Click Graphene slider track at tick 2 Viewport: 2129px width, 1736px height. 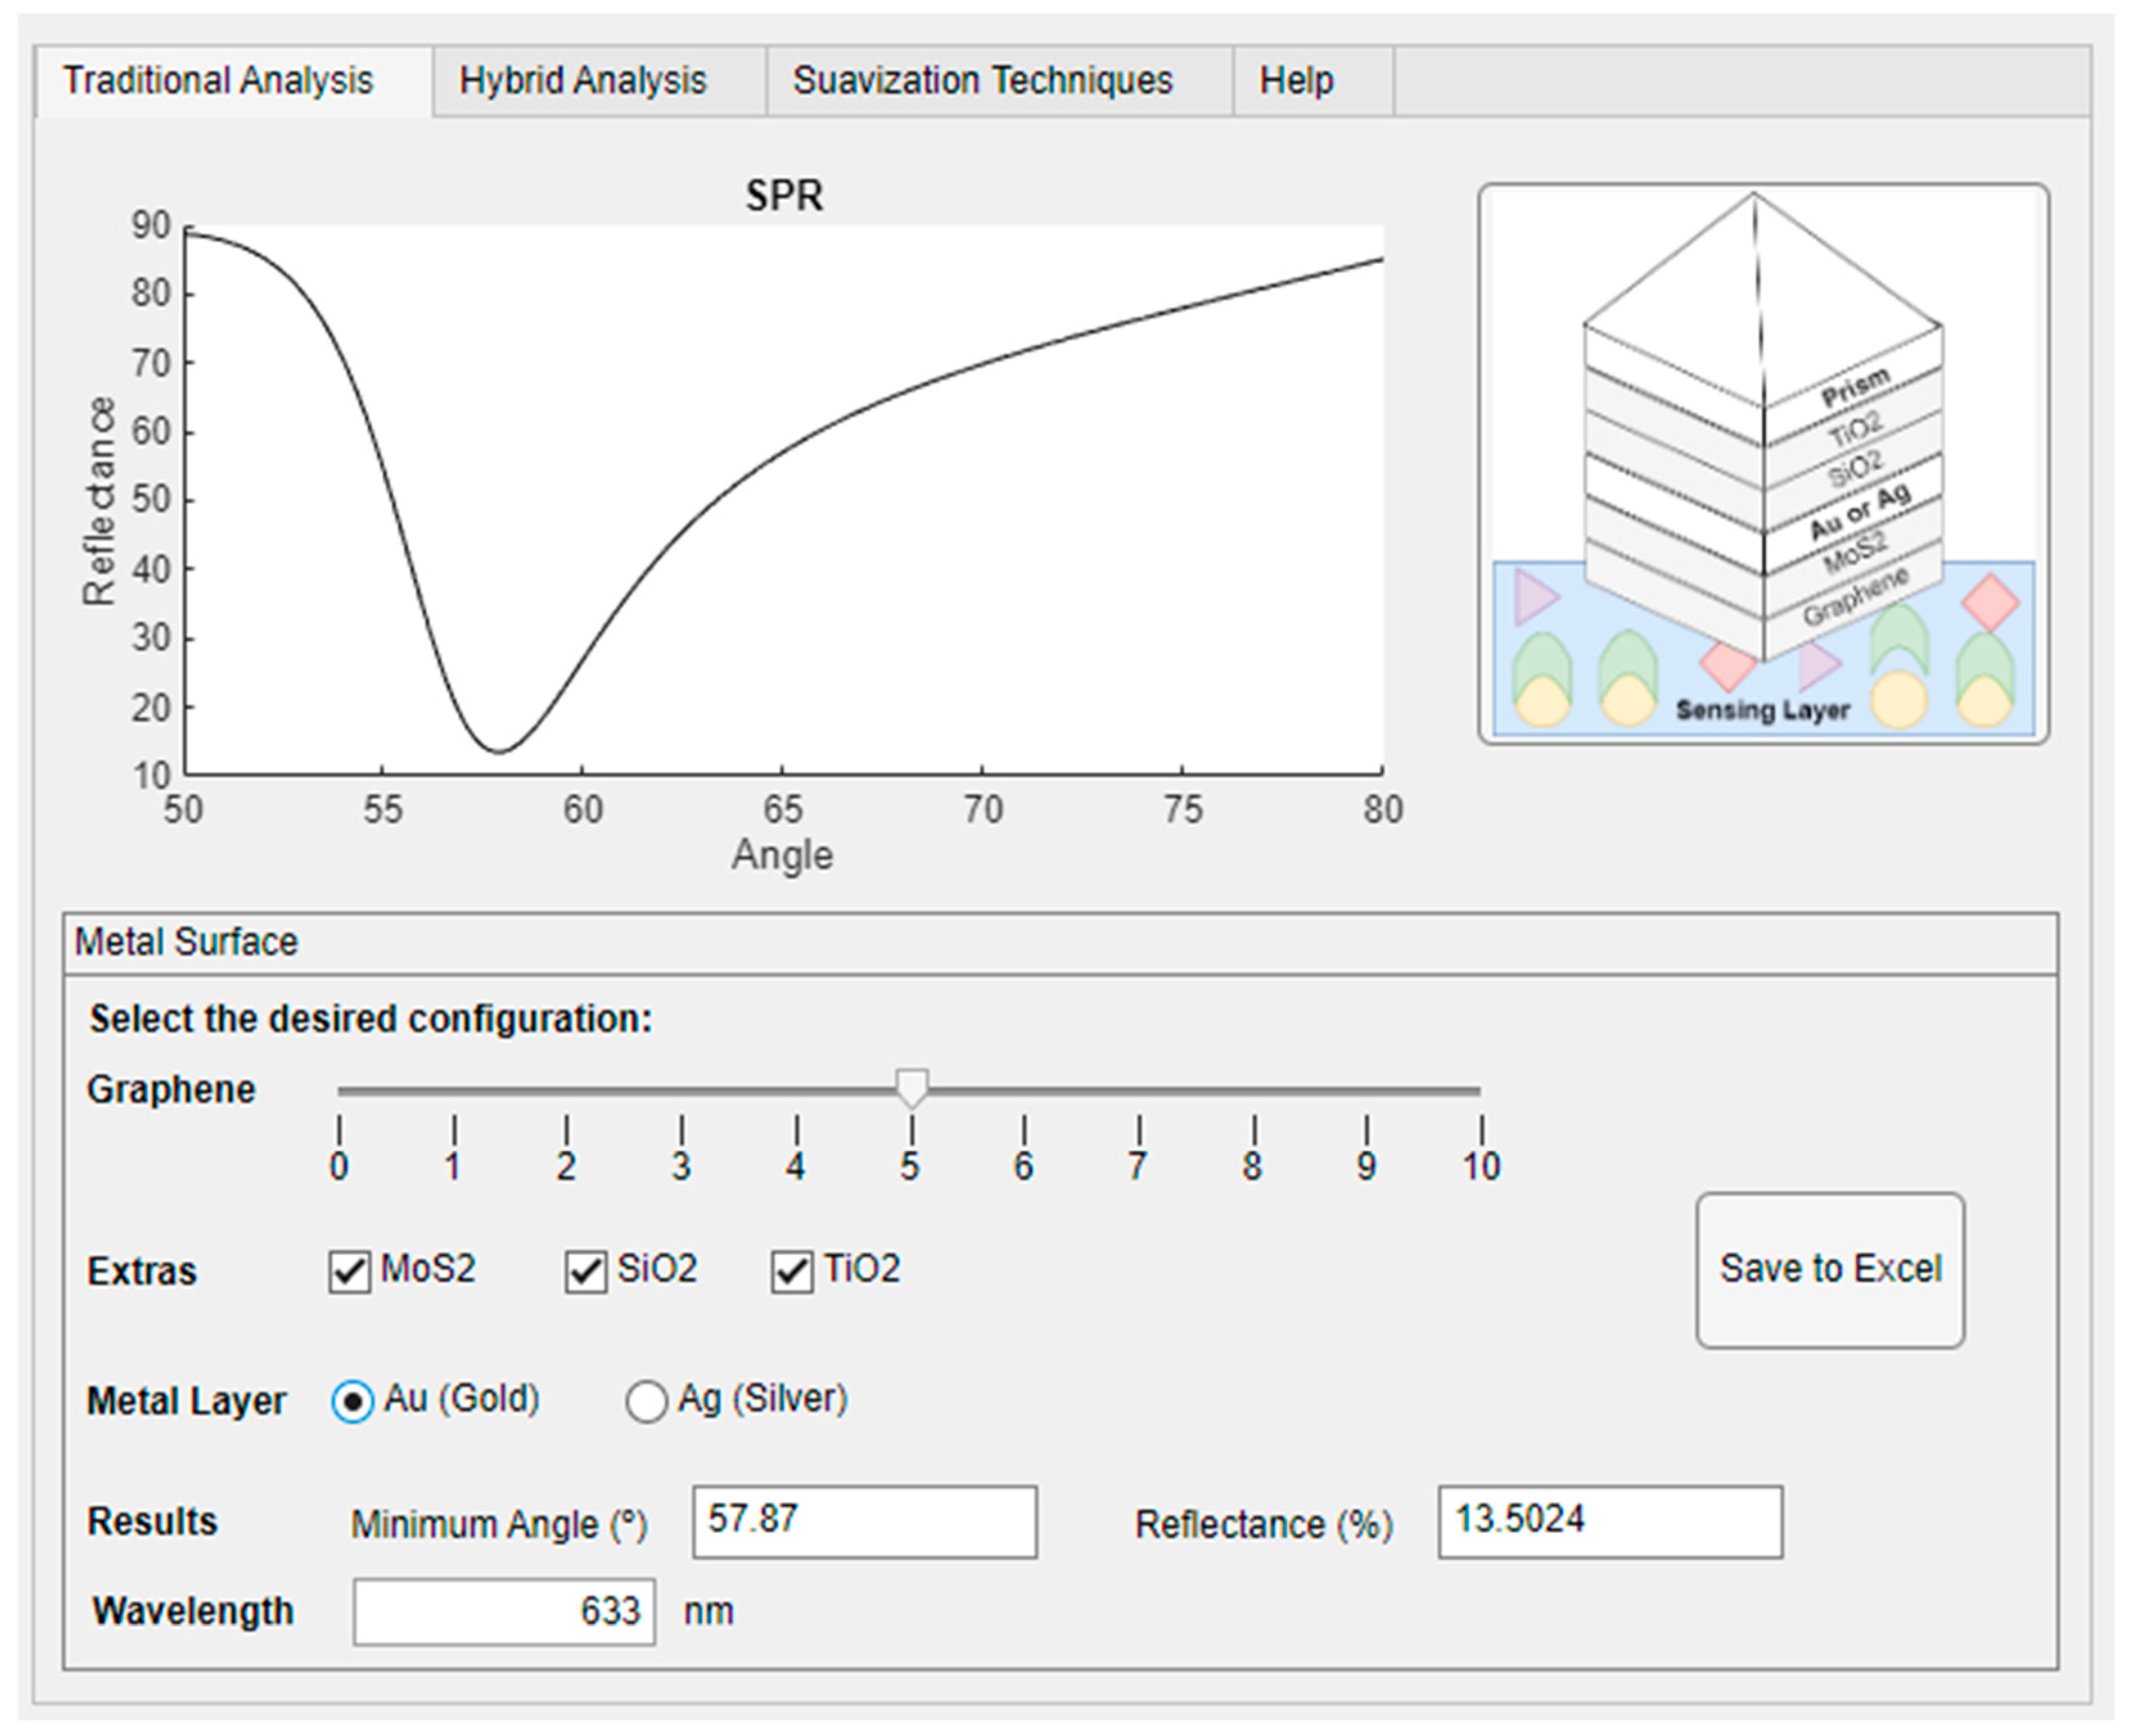tap(566, 1091)
